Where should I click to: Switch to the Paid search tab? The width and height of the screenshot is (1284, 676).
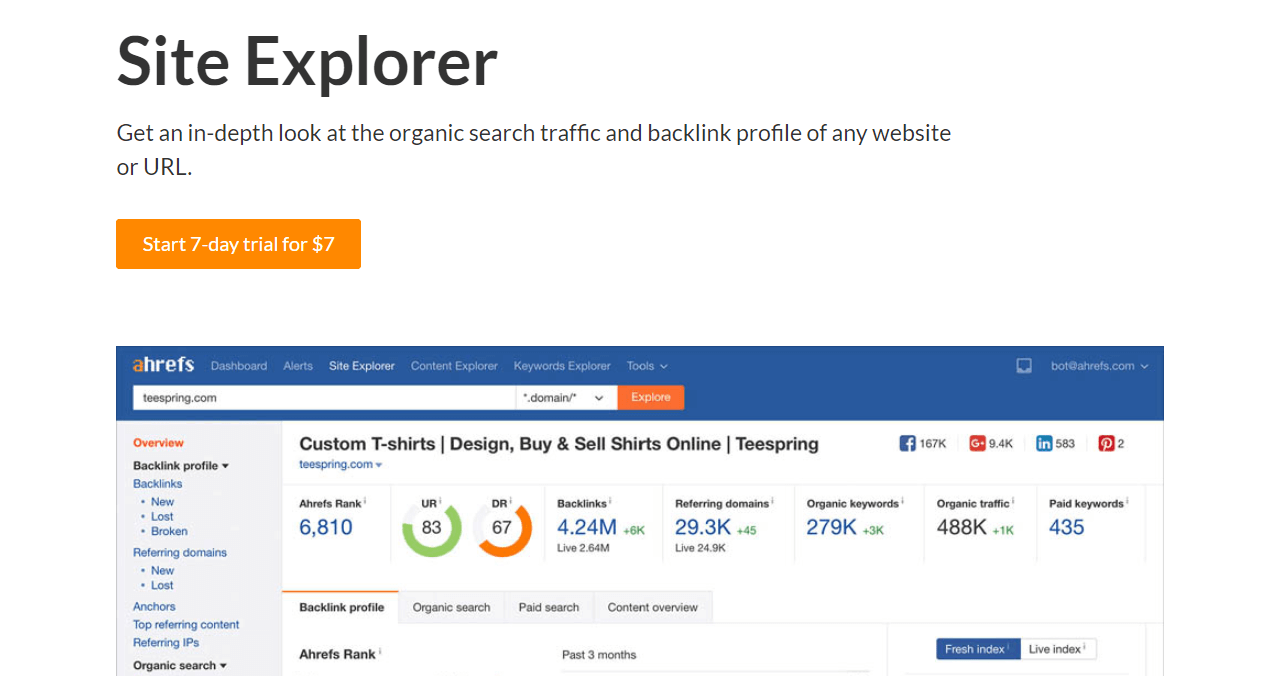coord(548,607)
